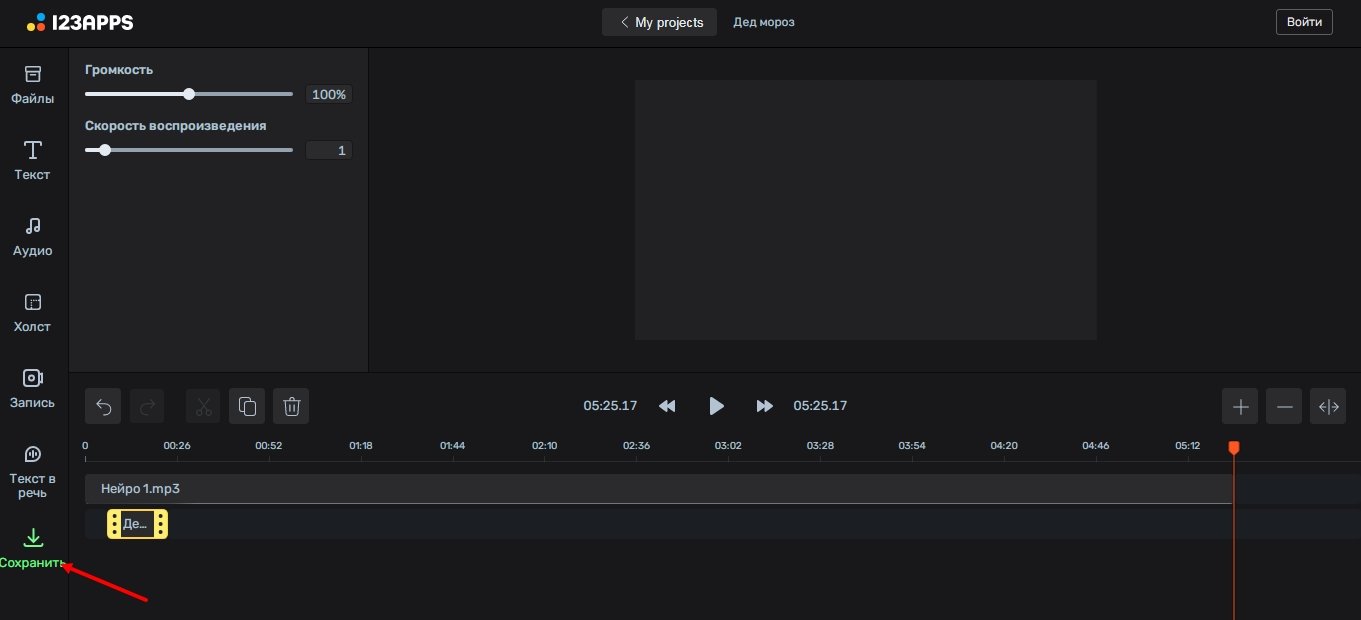Return to My projects
Image resolution: width=1361 pixels, height=620 pixels.
659,21
